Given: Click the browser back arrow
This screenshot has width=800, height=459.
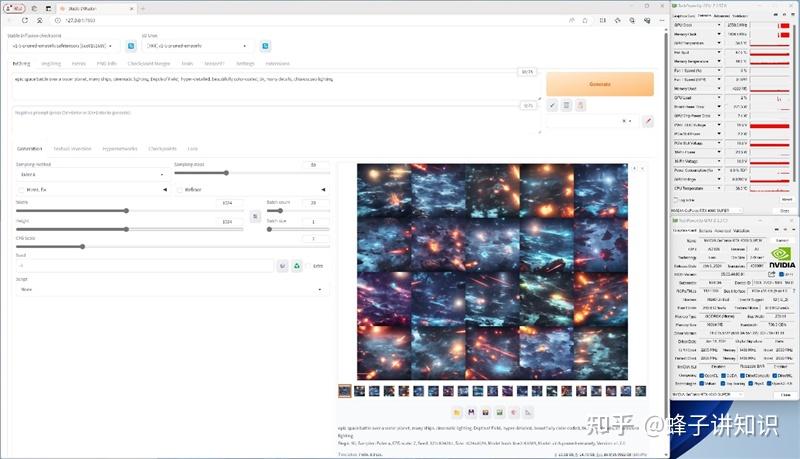Looking at the screenshot, I should [x=10, y=20].
